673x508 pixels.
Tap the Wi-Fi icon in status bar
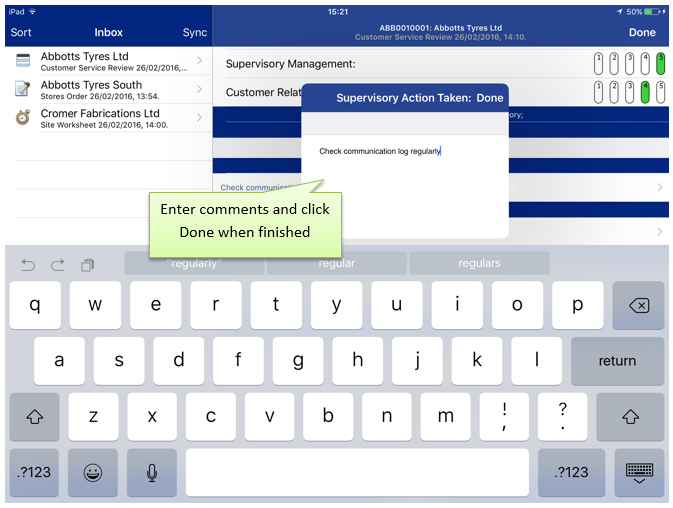(33, 12)
